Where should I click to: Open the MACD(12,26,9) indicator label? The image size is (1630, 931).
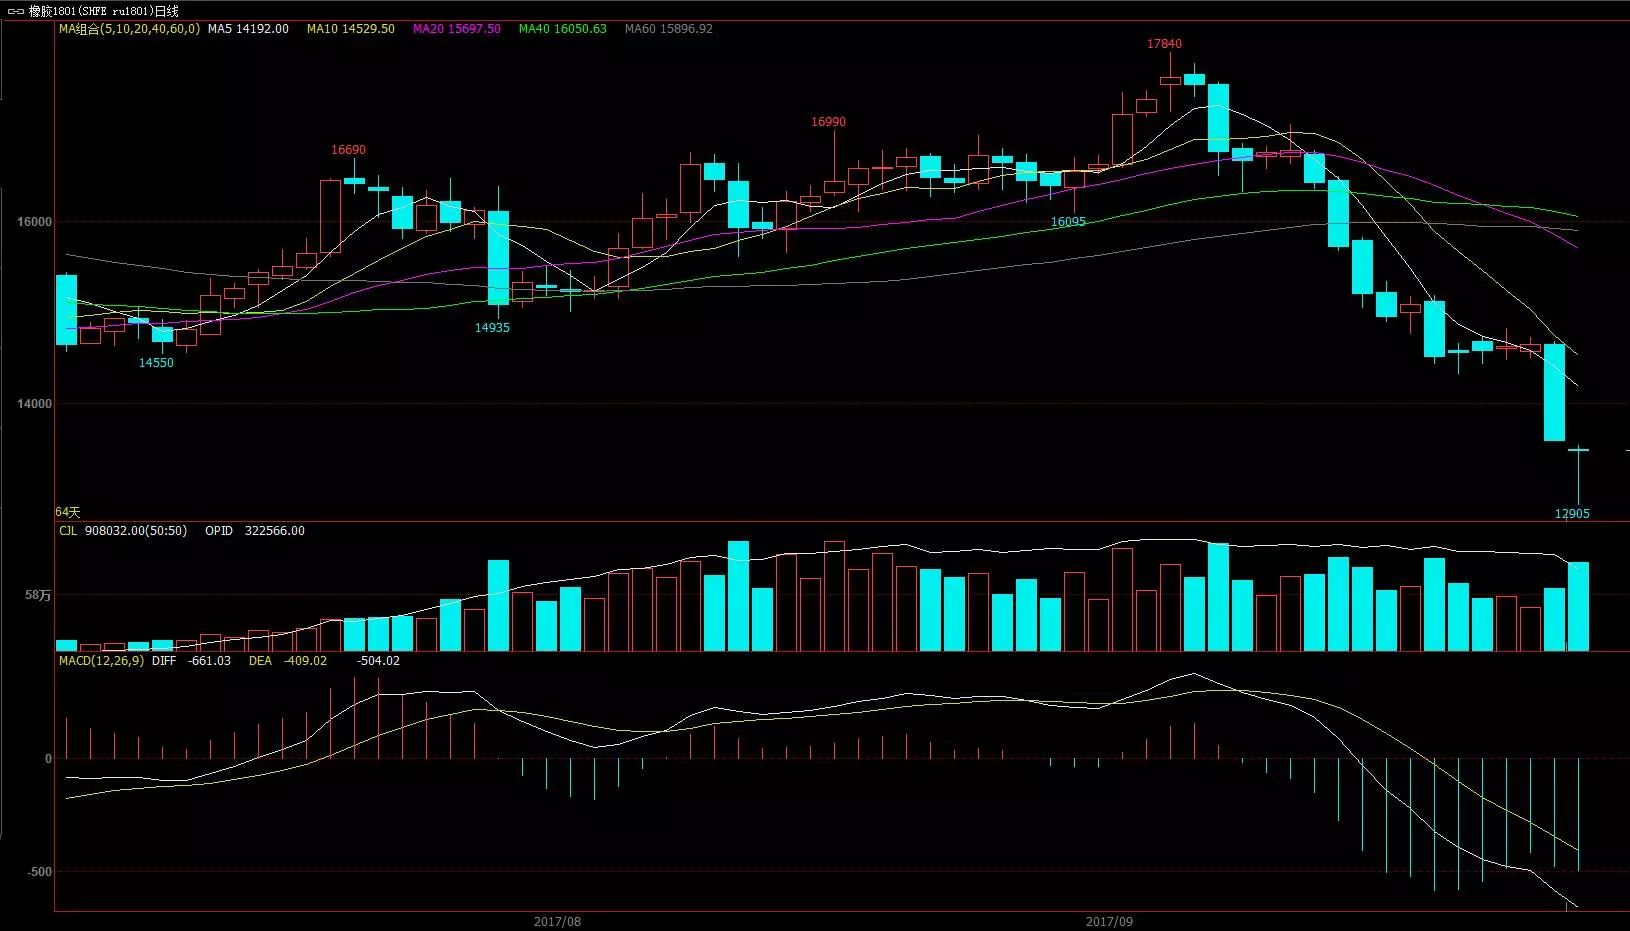coord(101,661)
